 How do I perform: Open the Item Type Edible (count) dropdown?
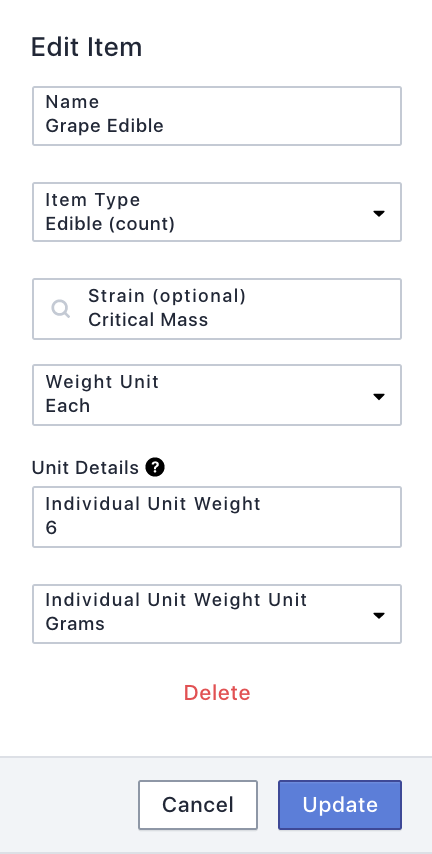coord(217,212)
